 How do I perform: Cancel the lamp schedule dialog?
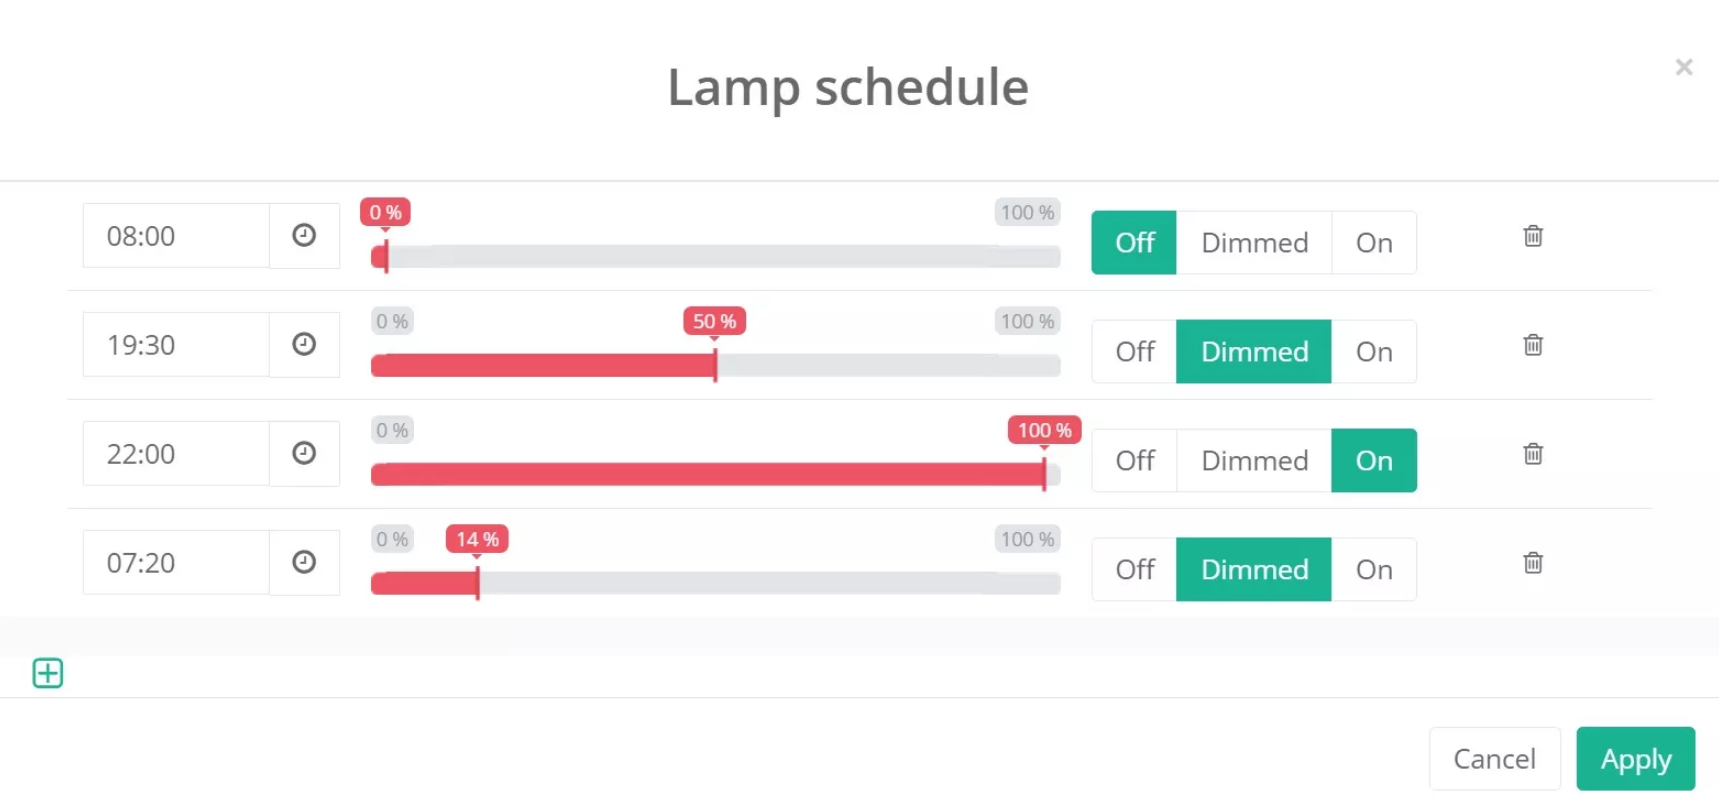click(x=1494, y=759)
